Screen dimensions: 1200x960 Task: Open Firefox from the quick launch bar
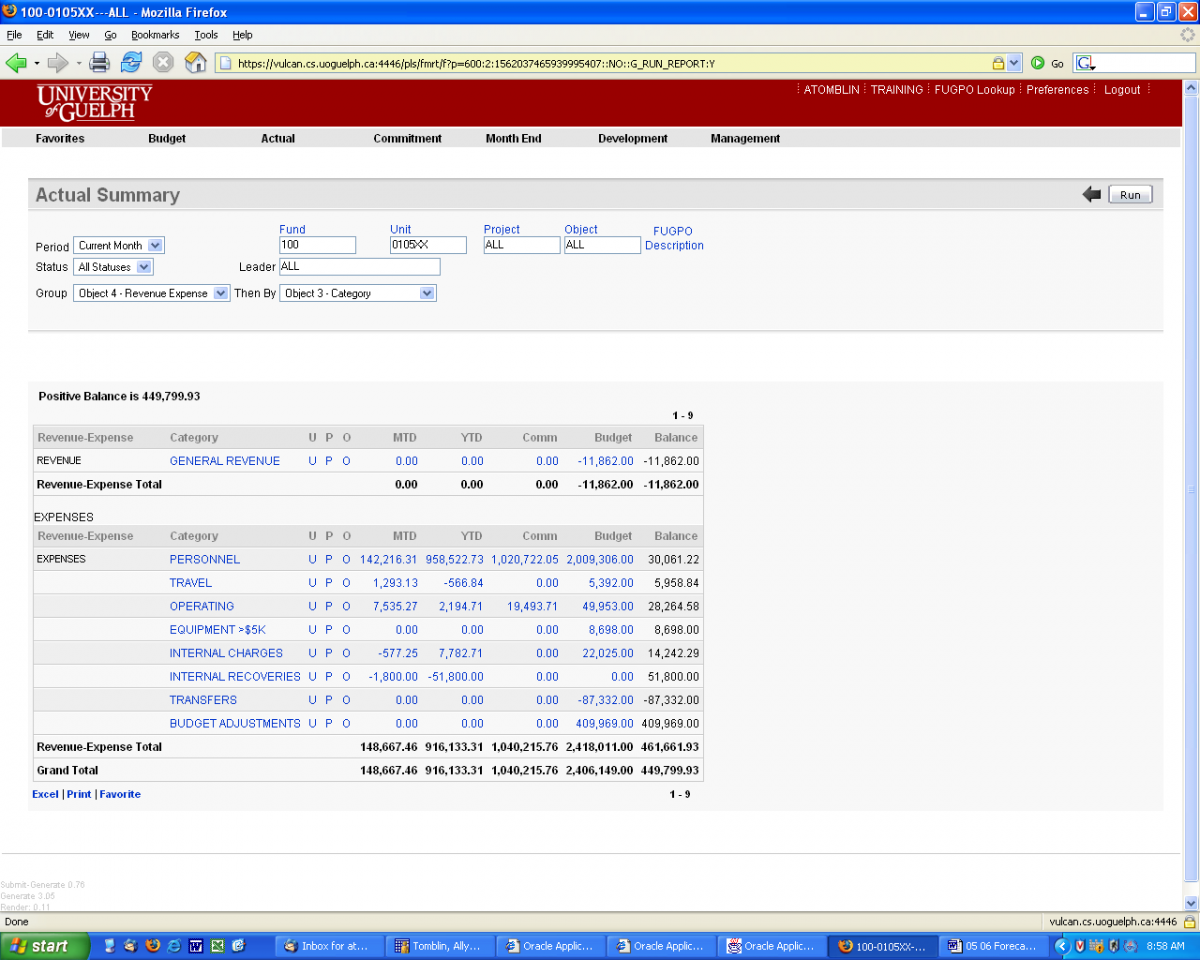coord(153,945)
